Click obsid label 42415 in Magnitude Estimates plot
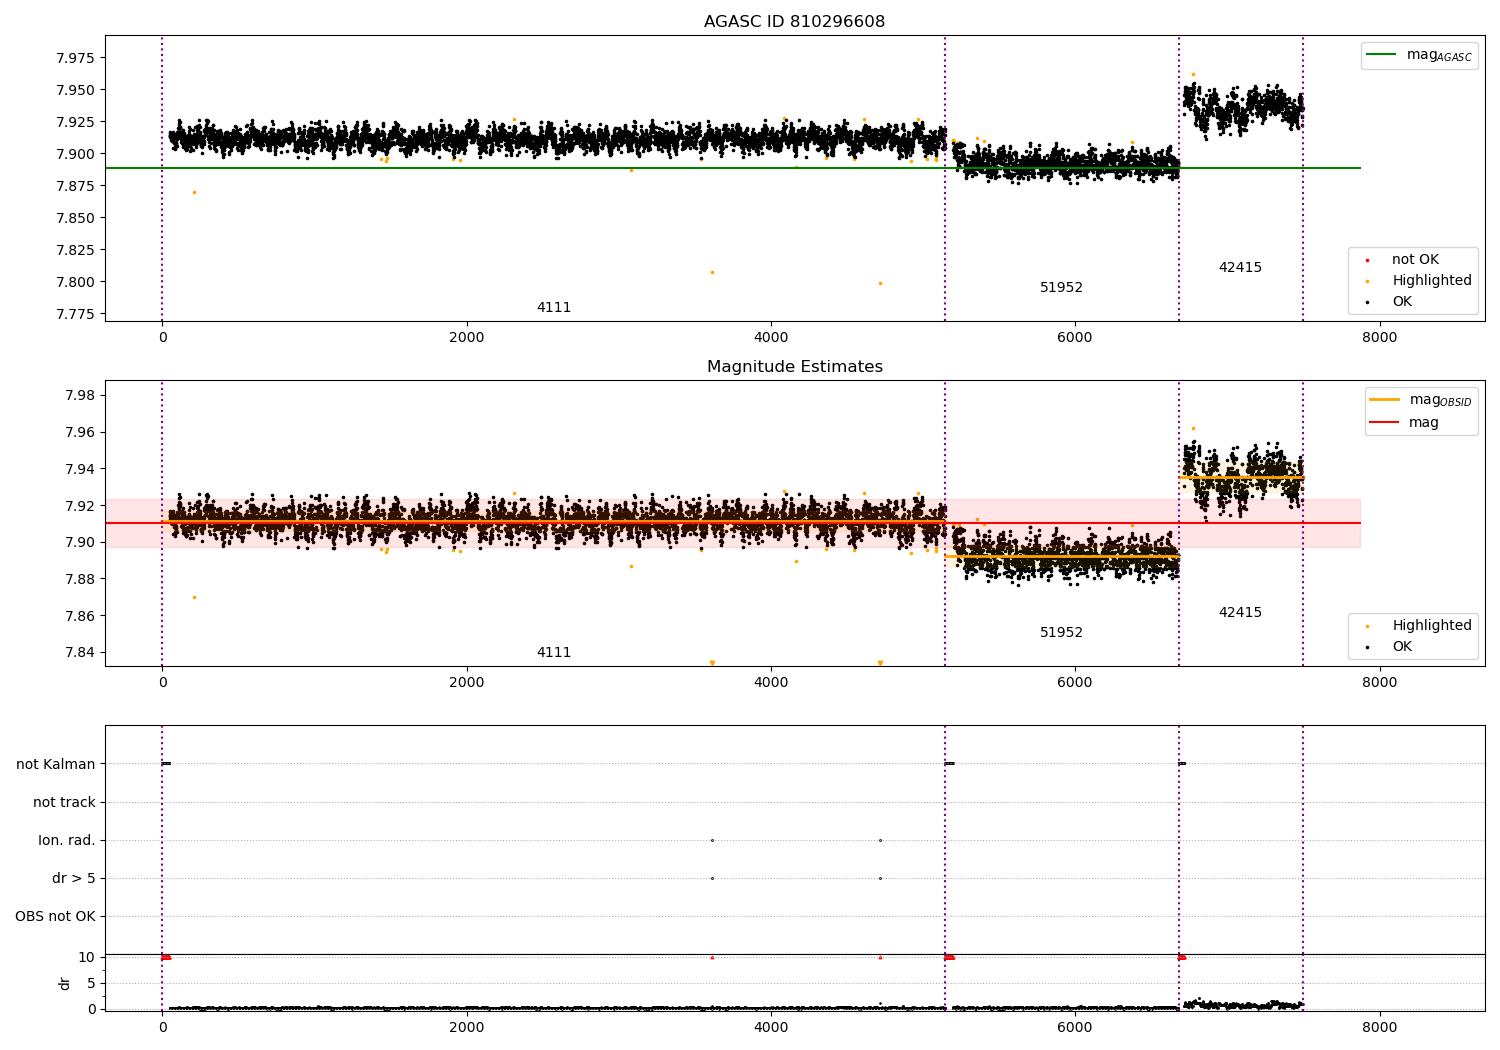Viewport: 1500px width, 1050px height. (x=1240, y=612)
